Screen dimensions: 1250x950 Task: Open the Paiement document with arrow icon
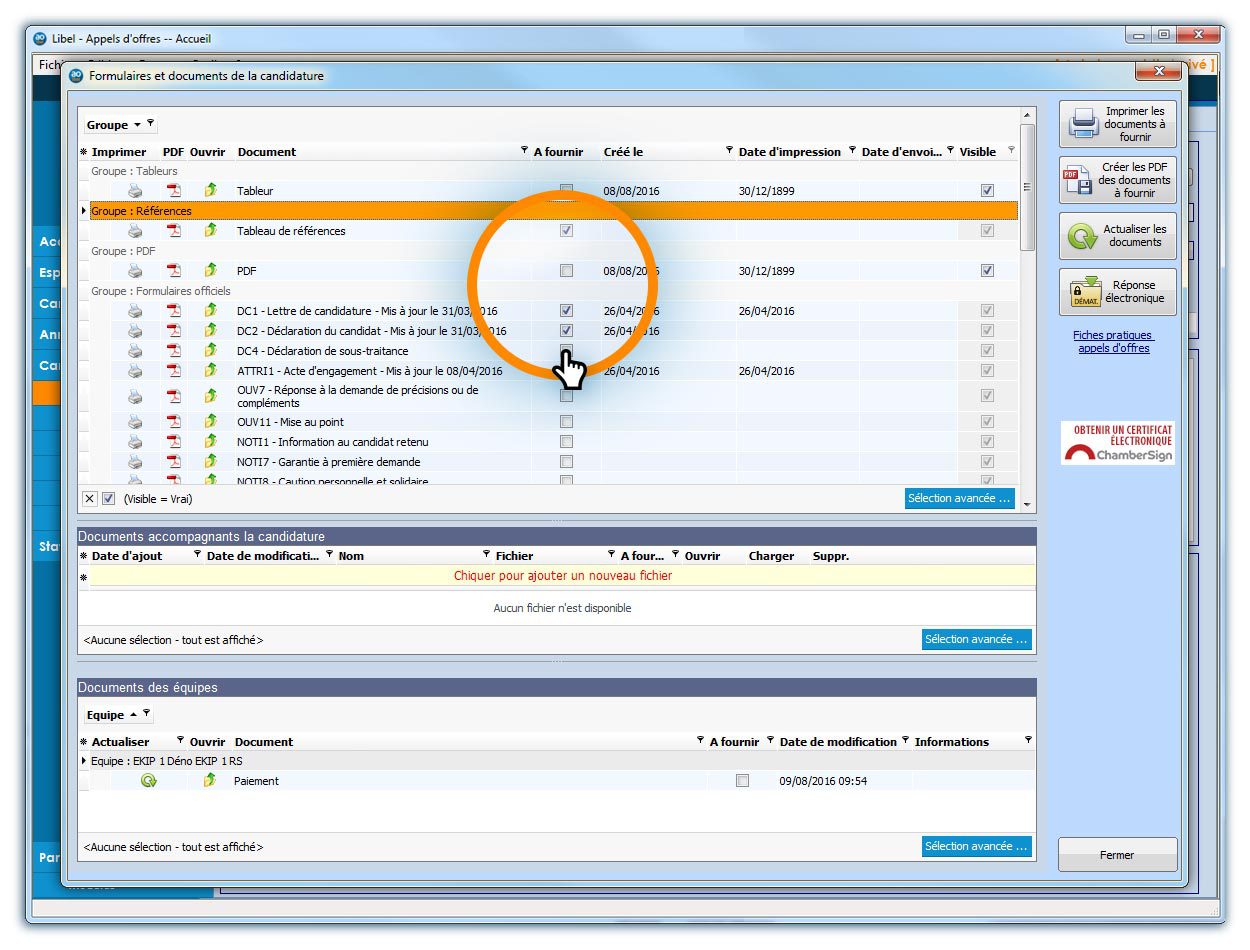pyautogui.click(x=210, y=781)
